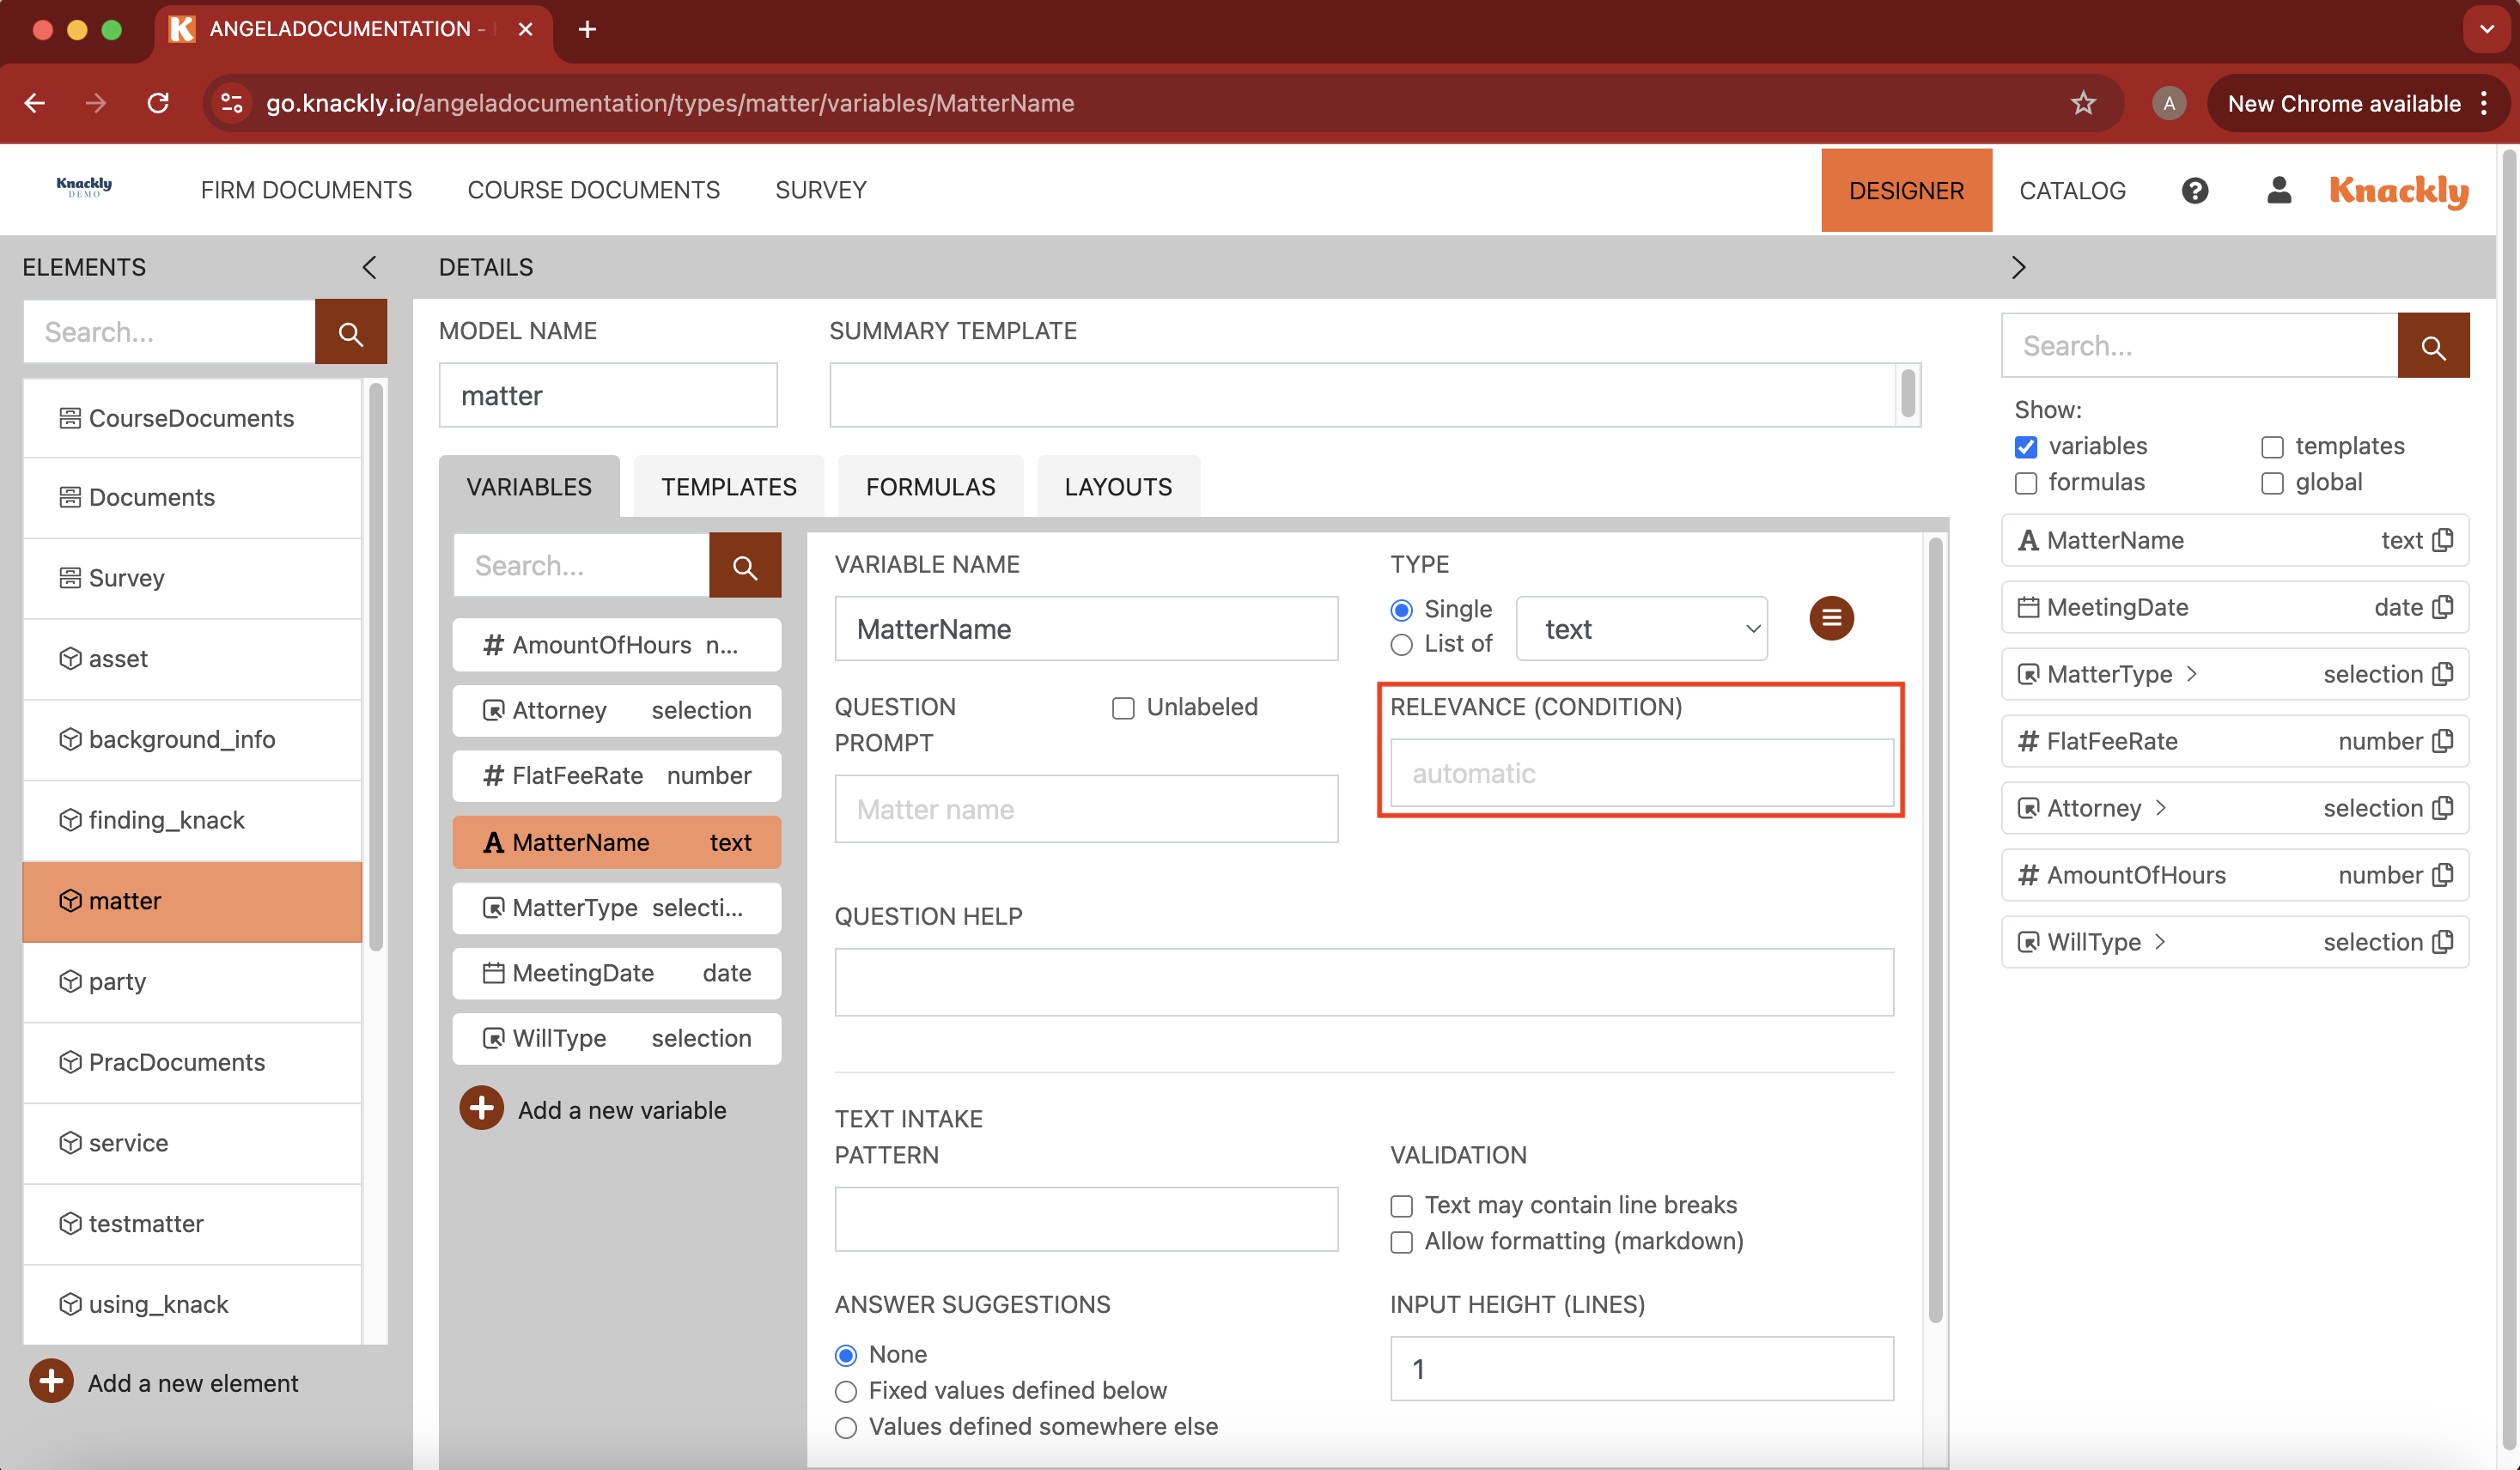2520x1470 pixels.
Task: Select the List of radio option
Action: 1401,645
